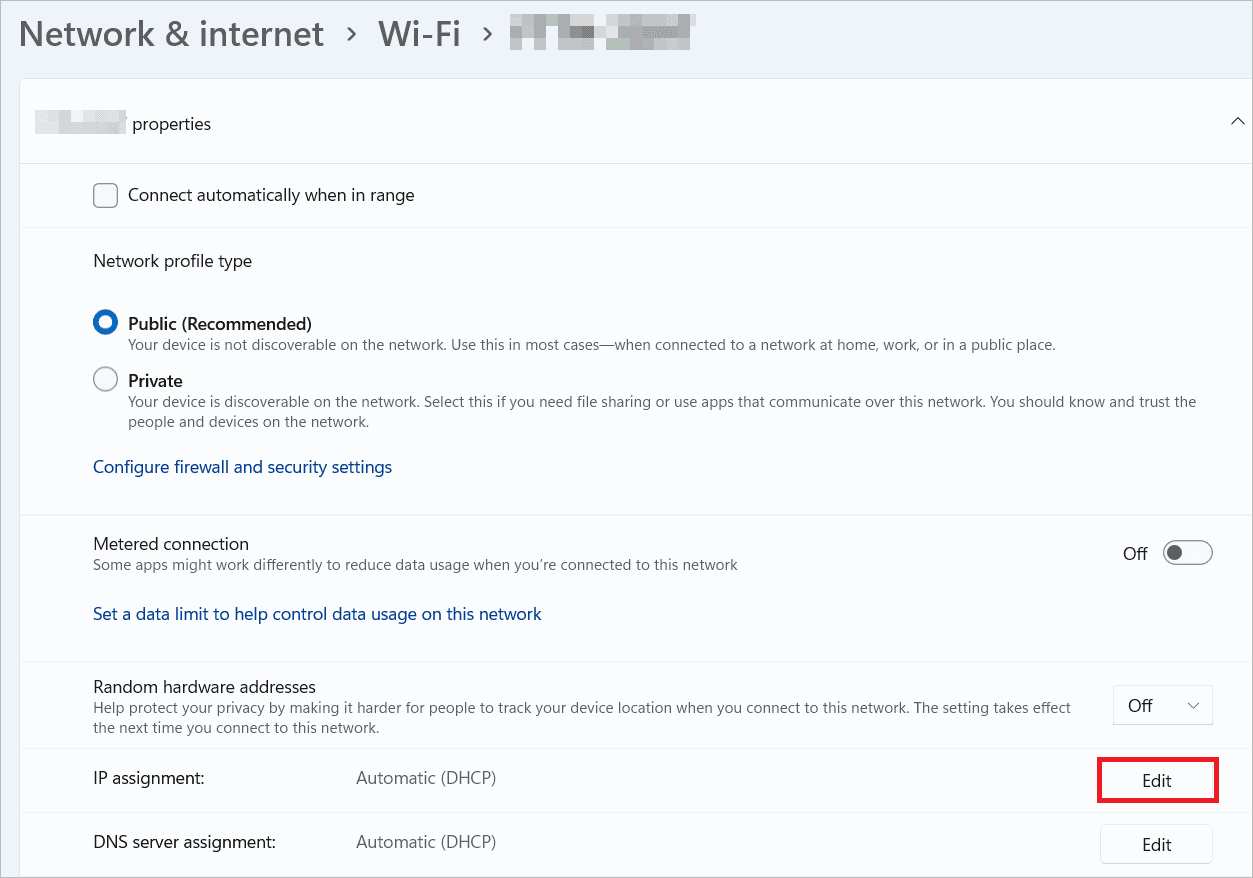Viewport: 1253px width, 878px height.
Task: Enable Connect automatically when in range
Action: 105,195
